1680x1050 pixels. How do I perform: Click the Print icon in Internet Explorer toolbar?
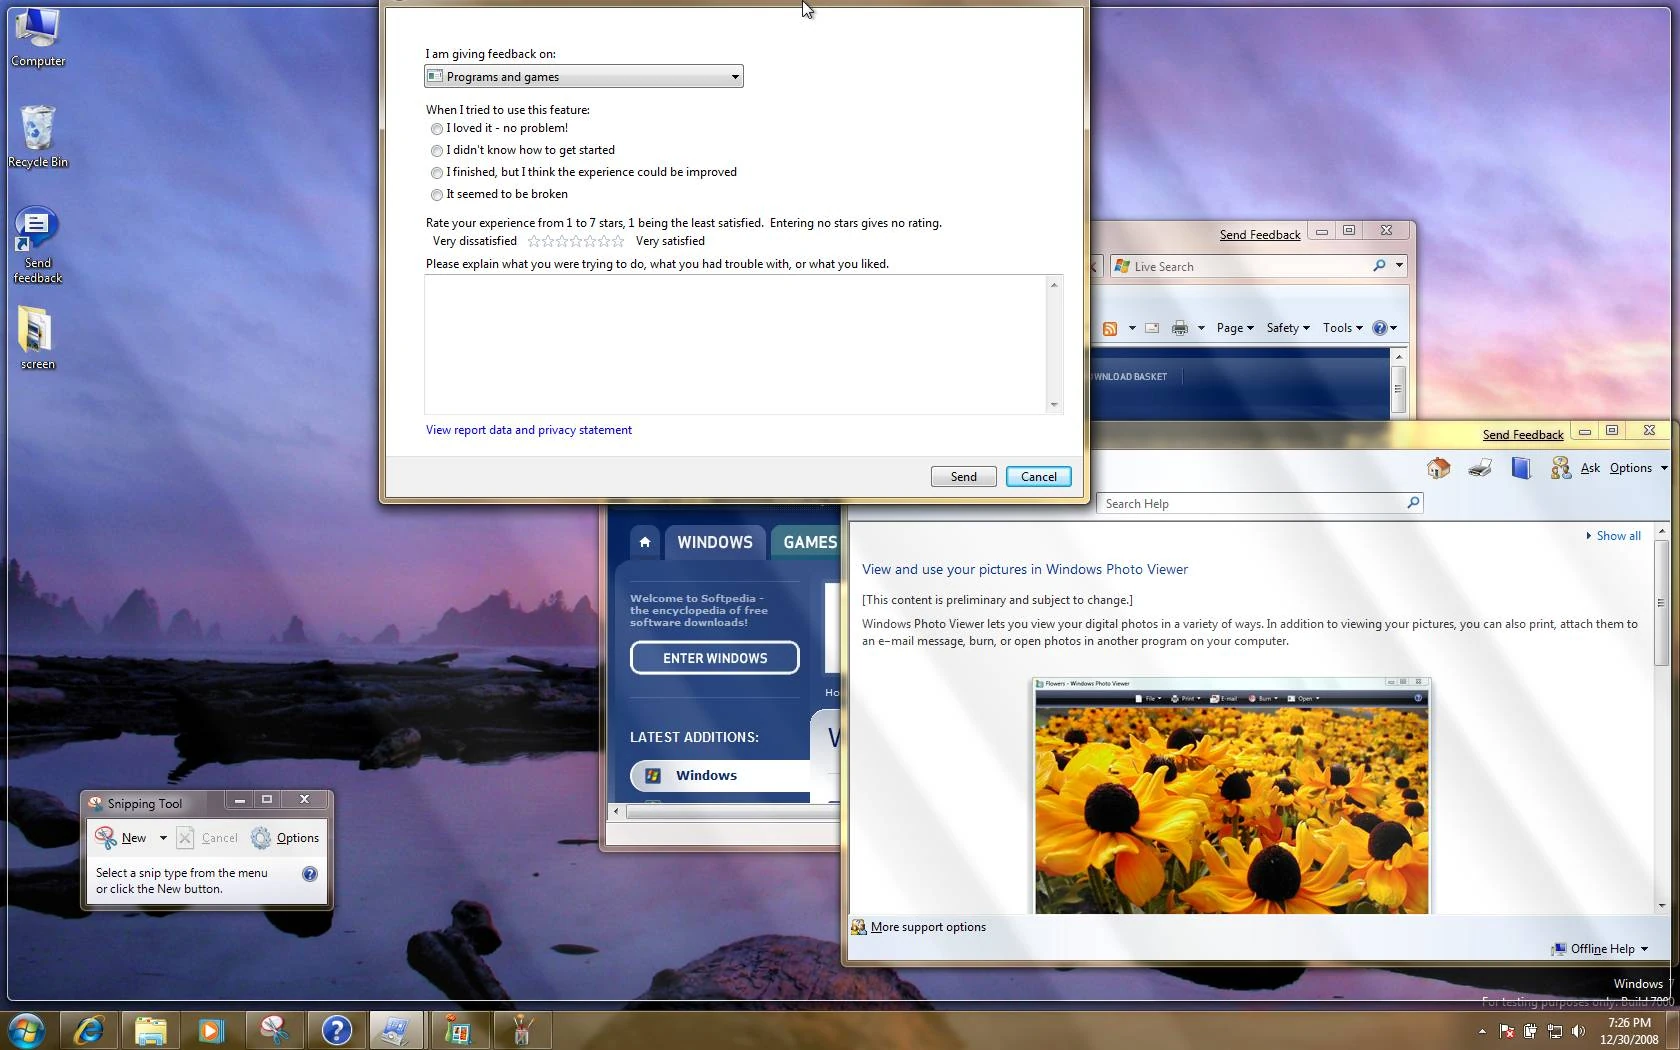pos(1180,328)
